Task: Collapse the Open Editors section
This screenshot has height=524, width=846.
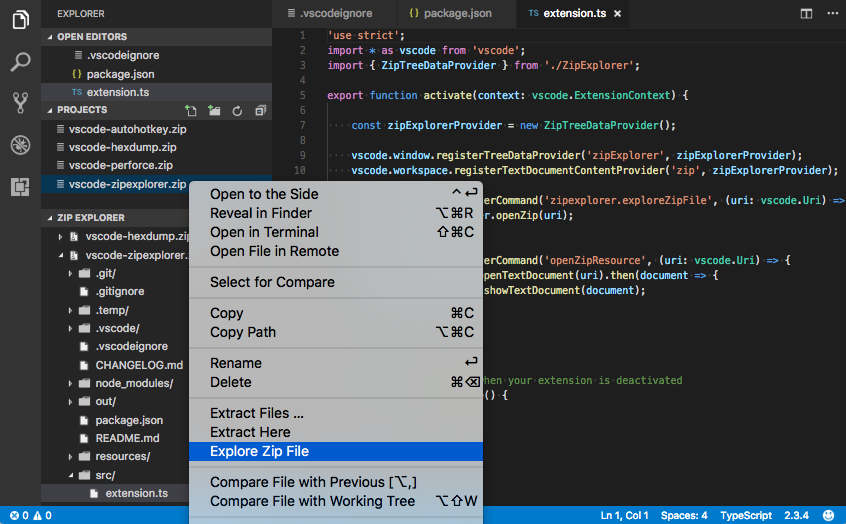Action: pyautogui.click(x=50, y=37)
